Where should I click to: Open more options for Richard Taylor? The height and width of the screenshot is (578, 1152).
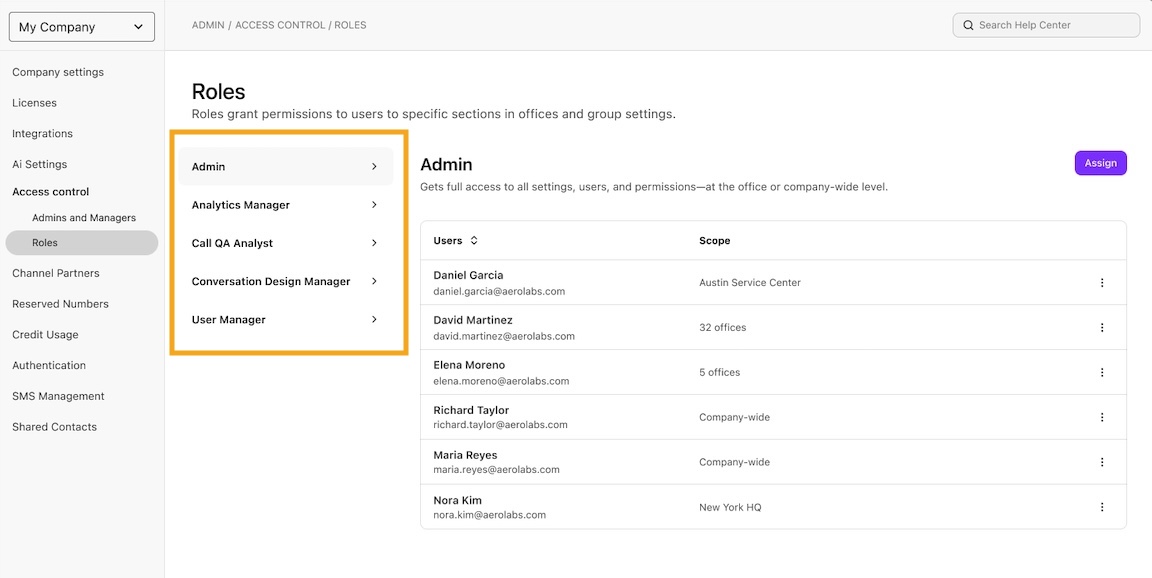[1102, 417]
